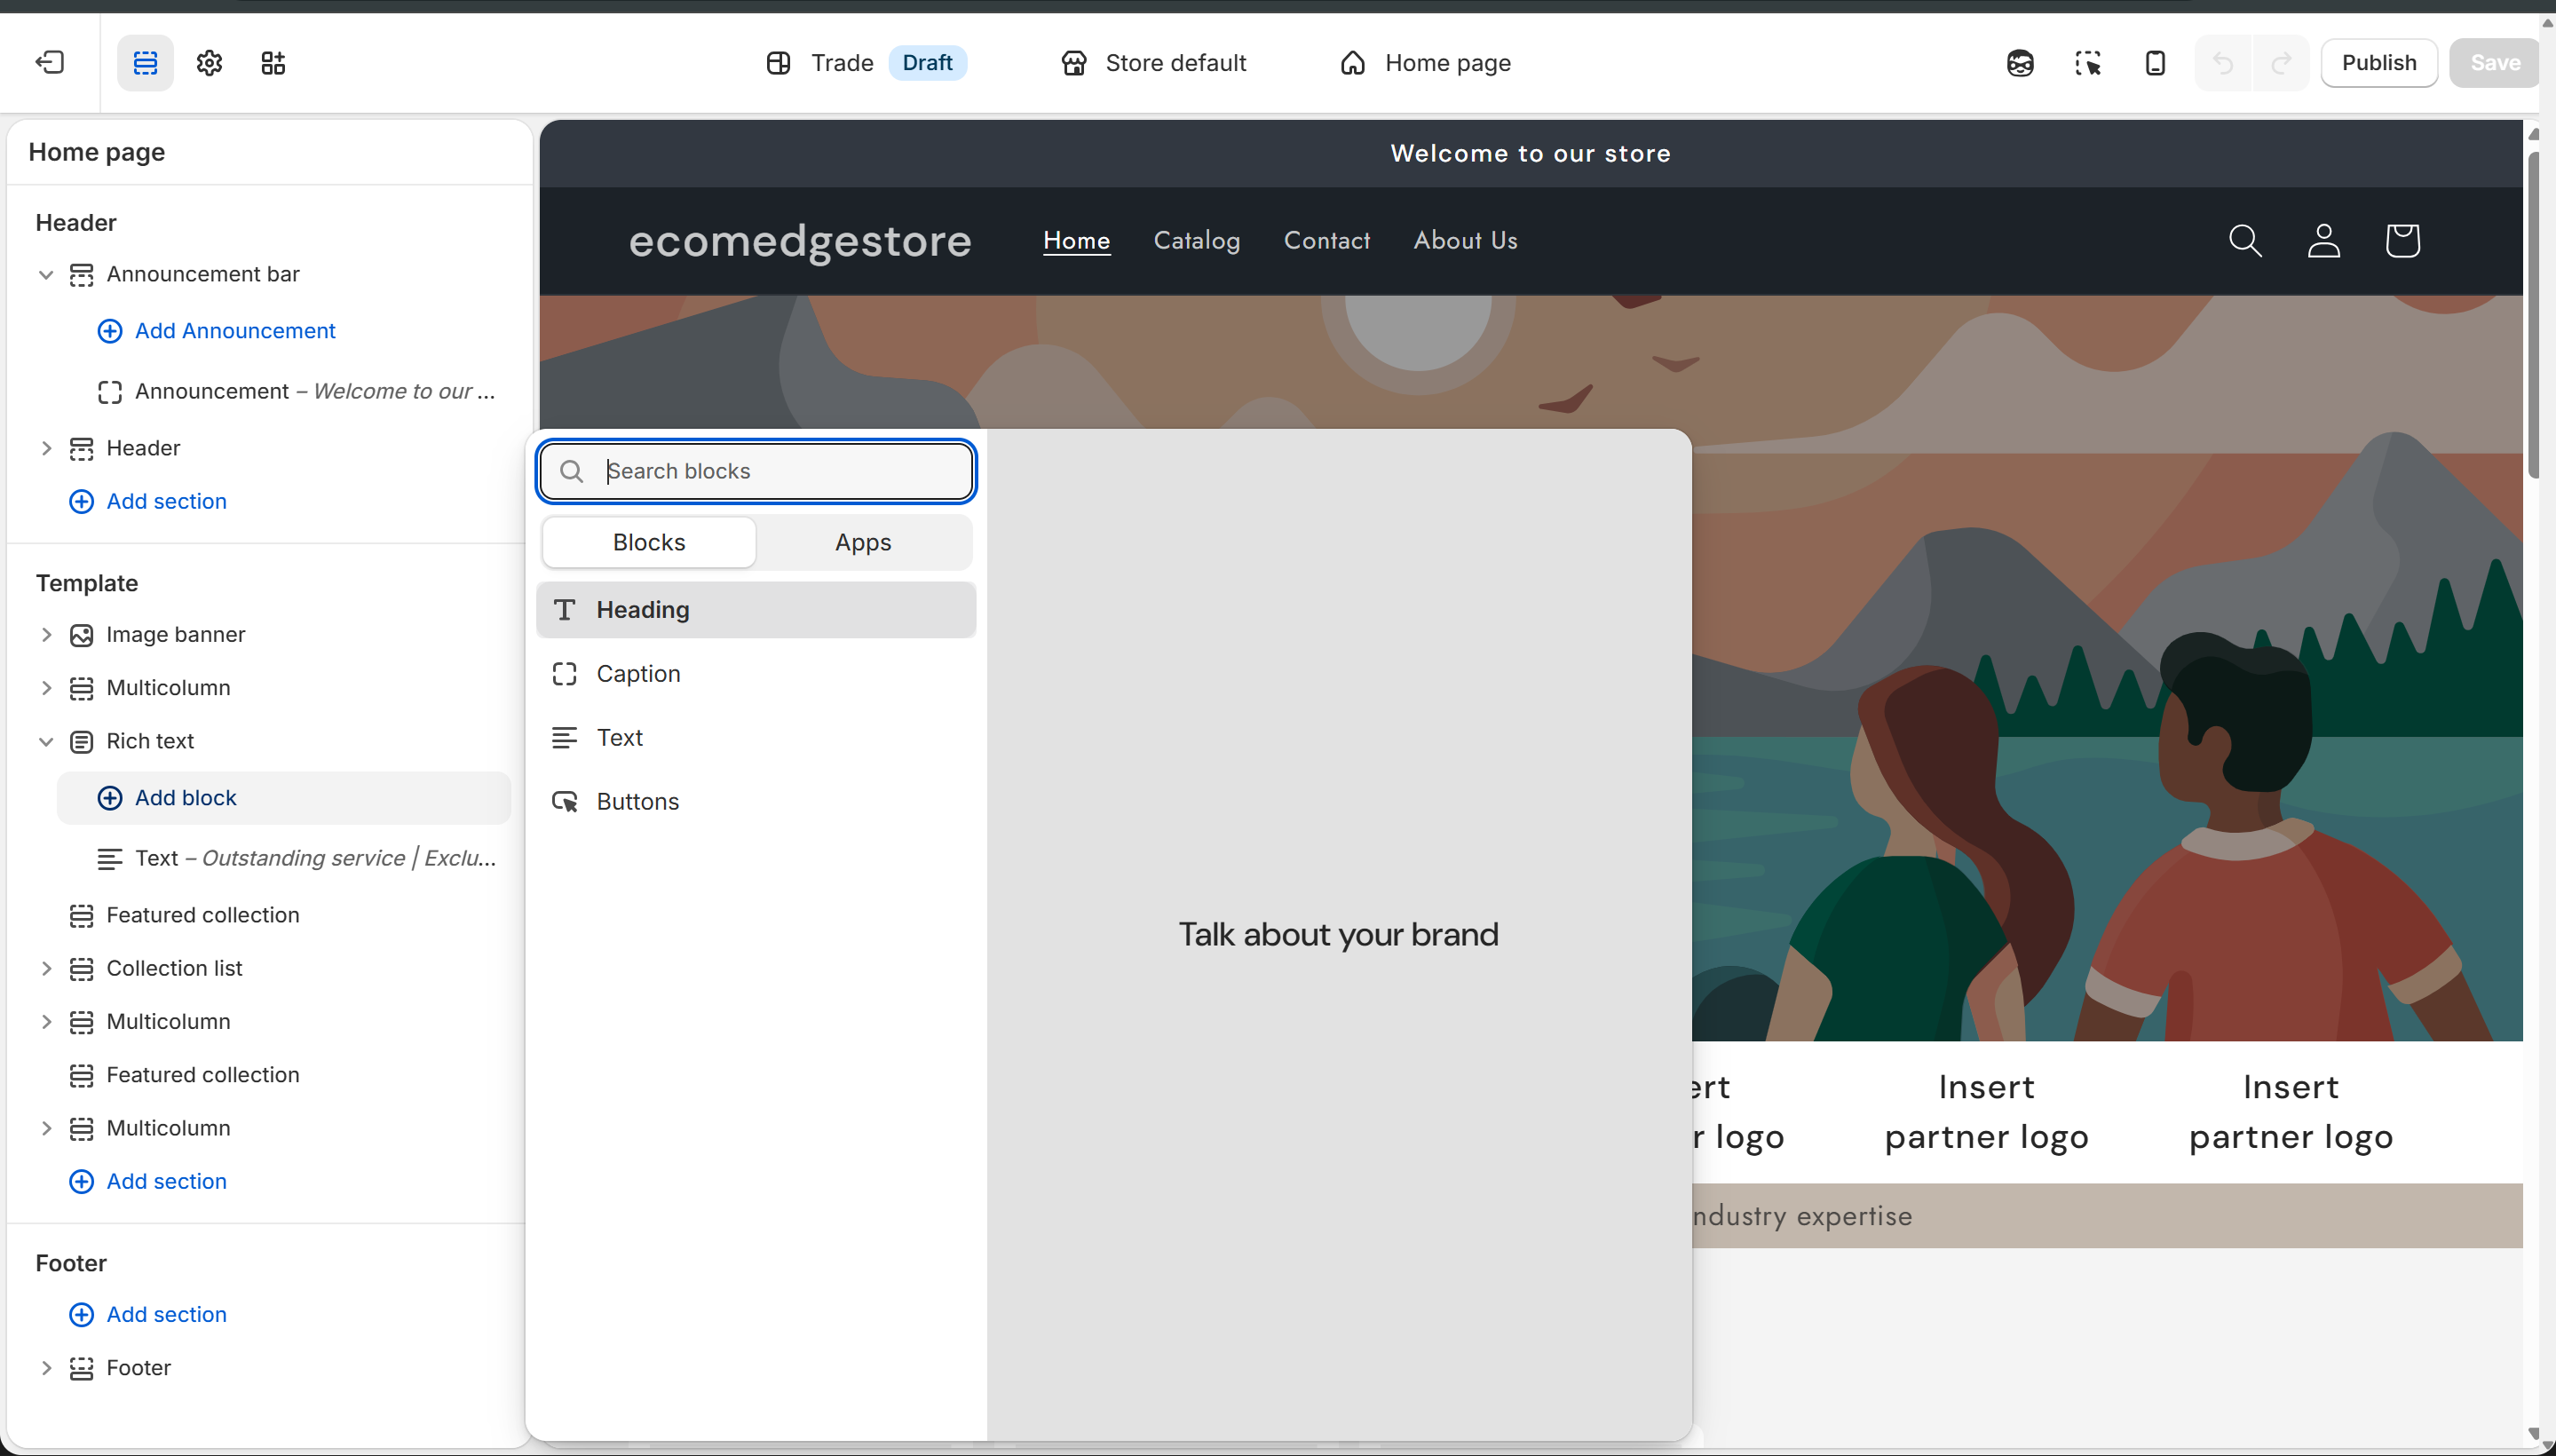Expand the Footer section tree item
This screenshot has height=1456, width=2556.
[x=46, y=1367]
